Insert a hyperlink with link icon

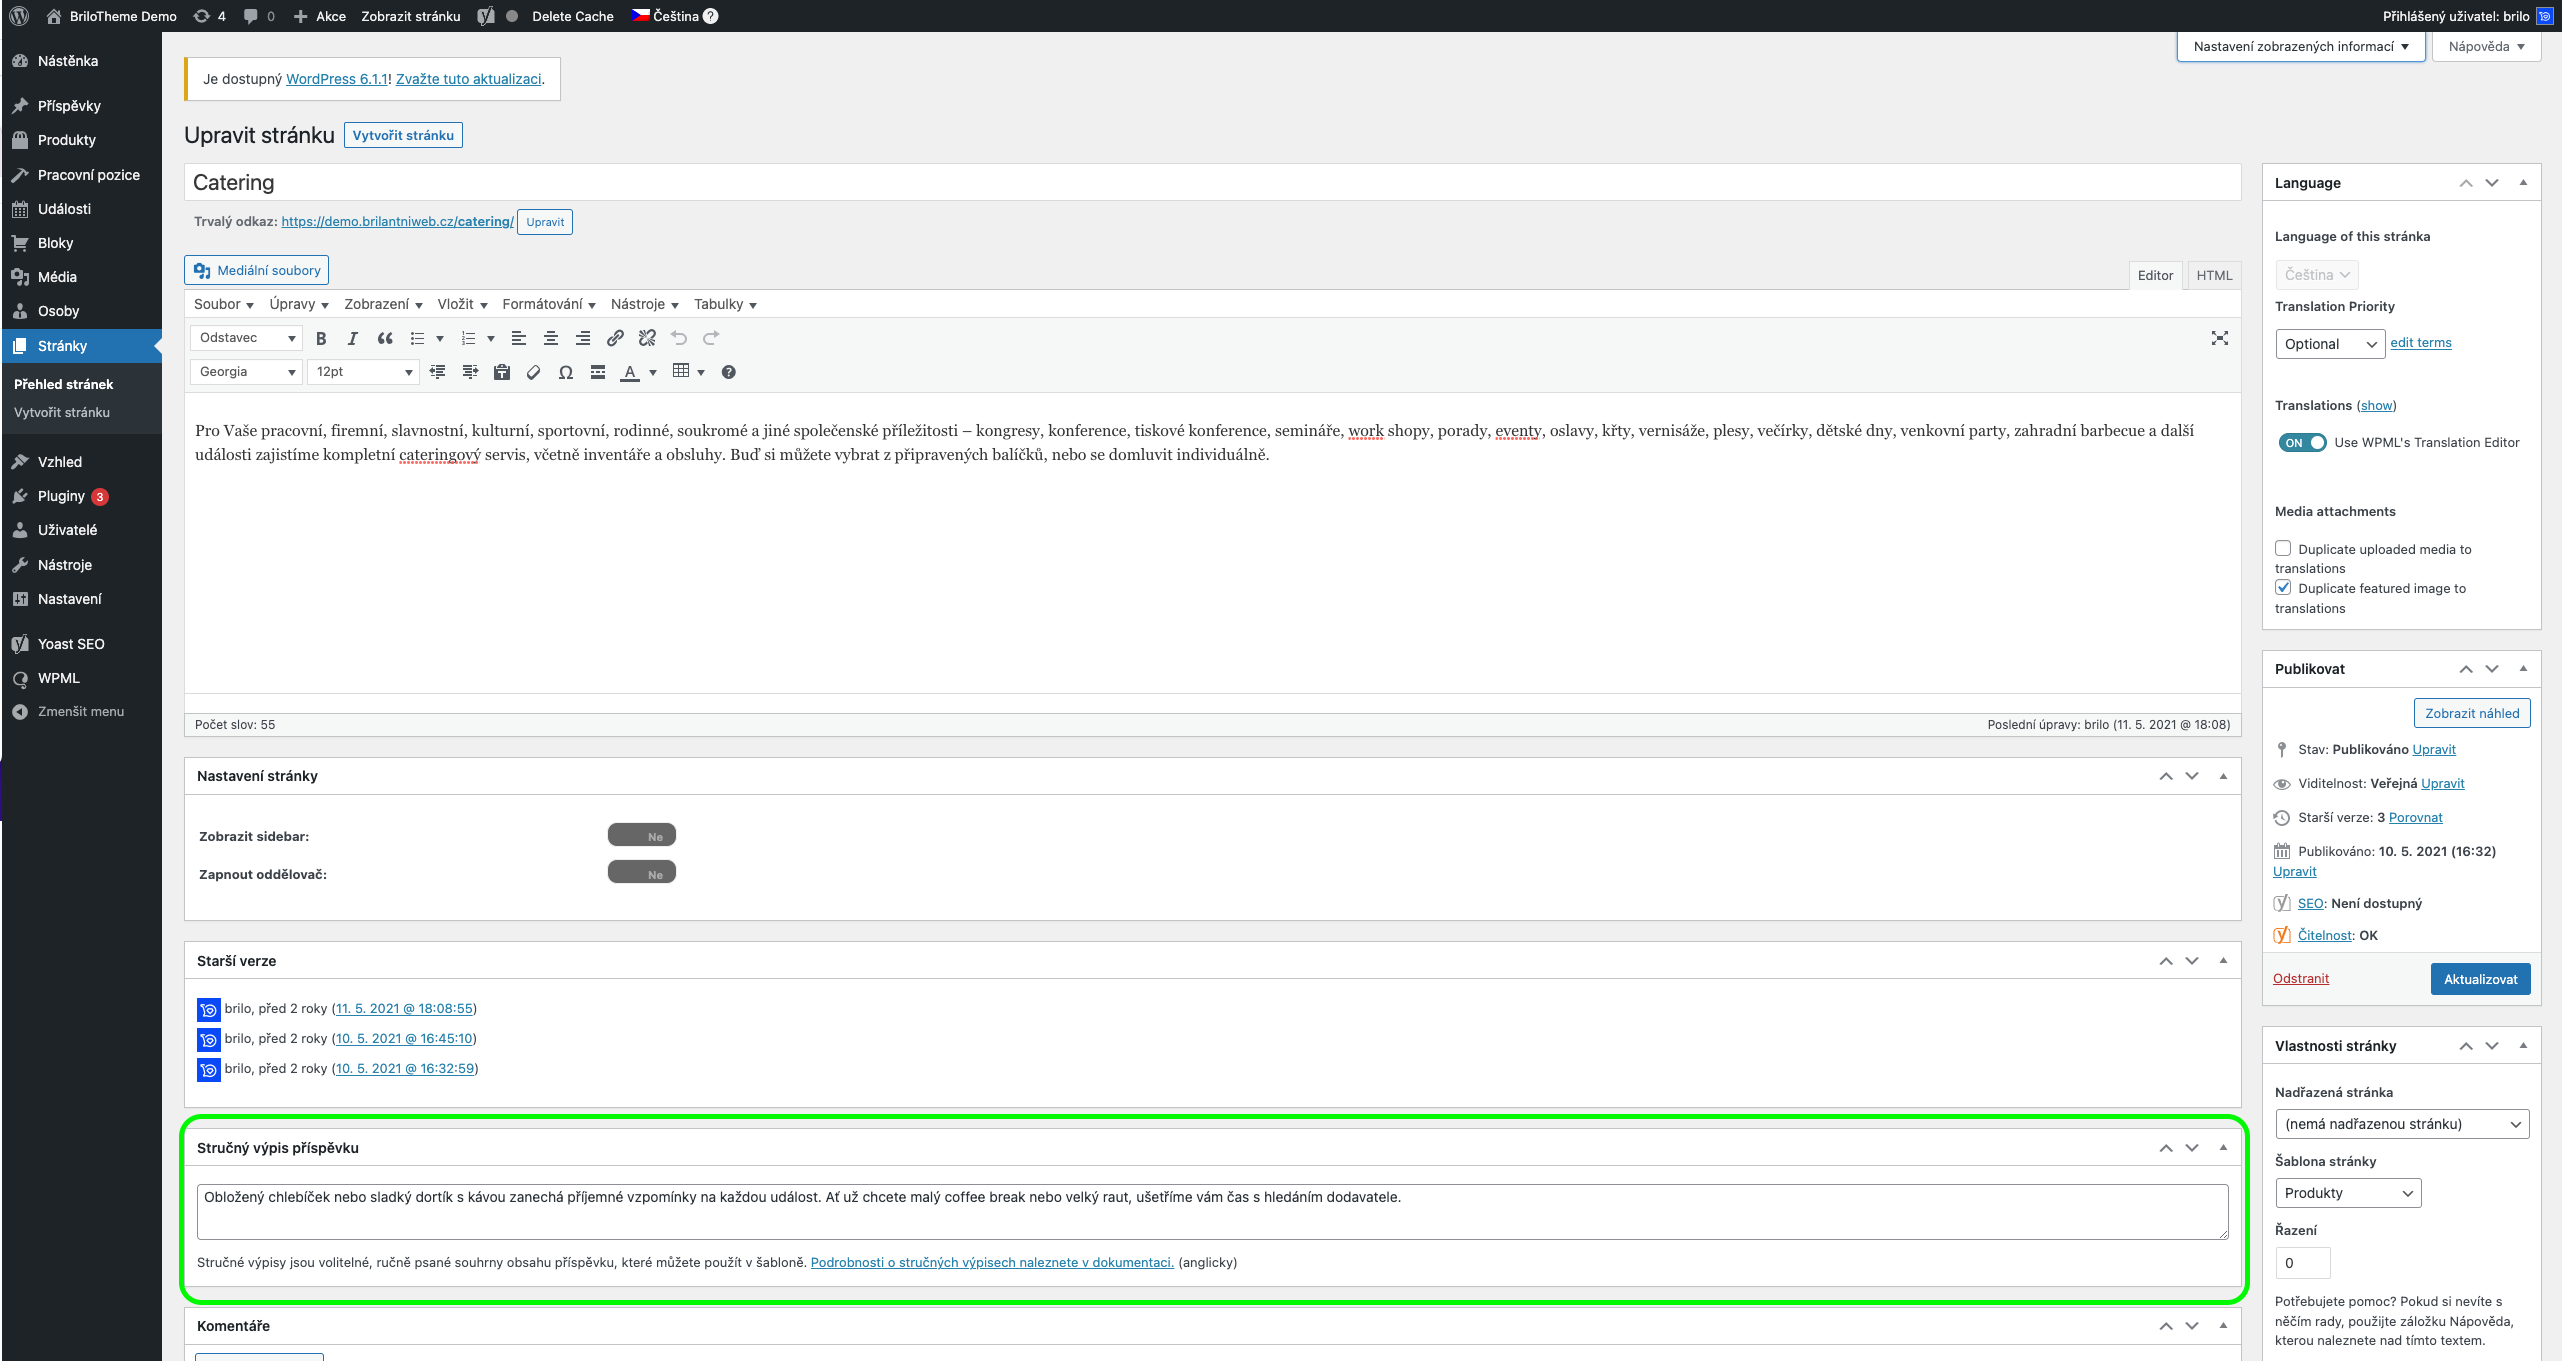(615, 338)
